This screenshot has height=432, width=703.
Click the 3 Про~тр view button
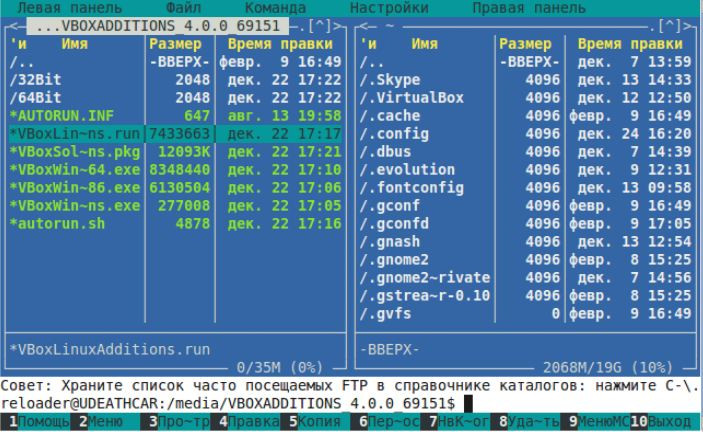coord(175,422)
